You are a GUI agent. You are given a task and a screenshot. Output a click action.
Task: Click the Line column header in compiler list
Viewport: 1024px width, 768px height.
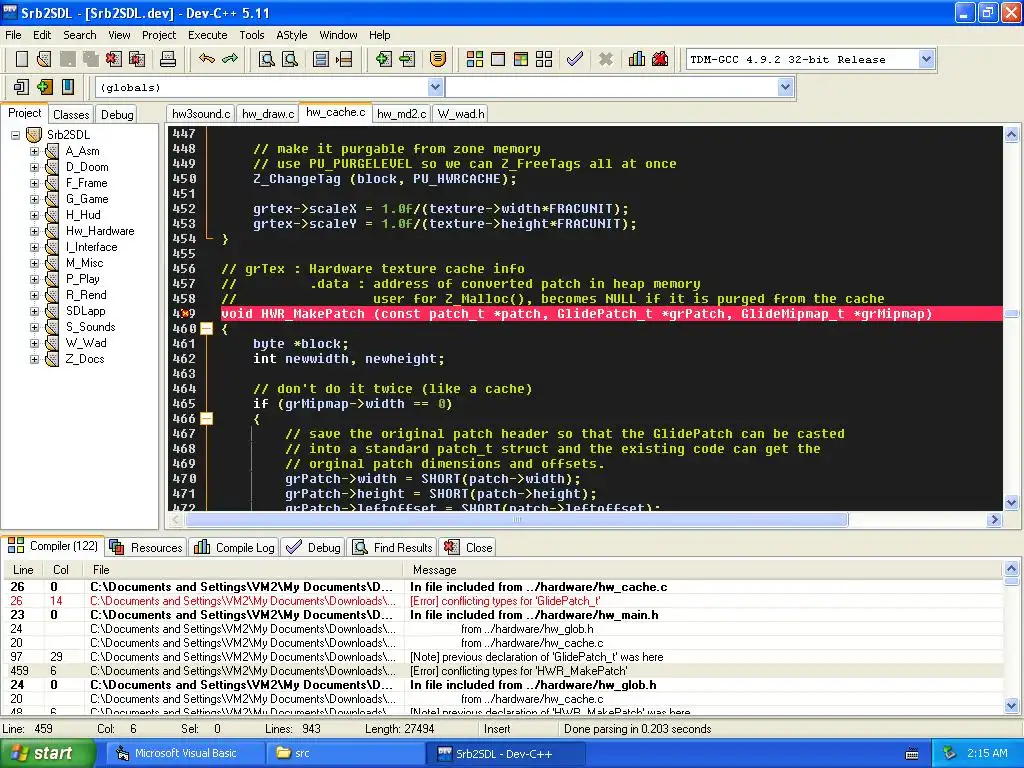(x=24, y=570)
